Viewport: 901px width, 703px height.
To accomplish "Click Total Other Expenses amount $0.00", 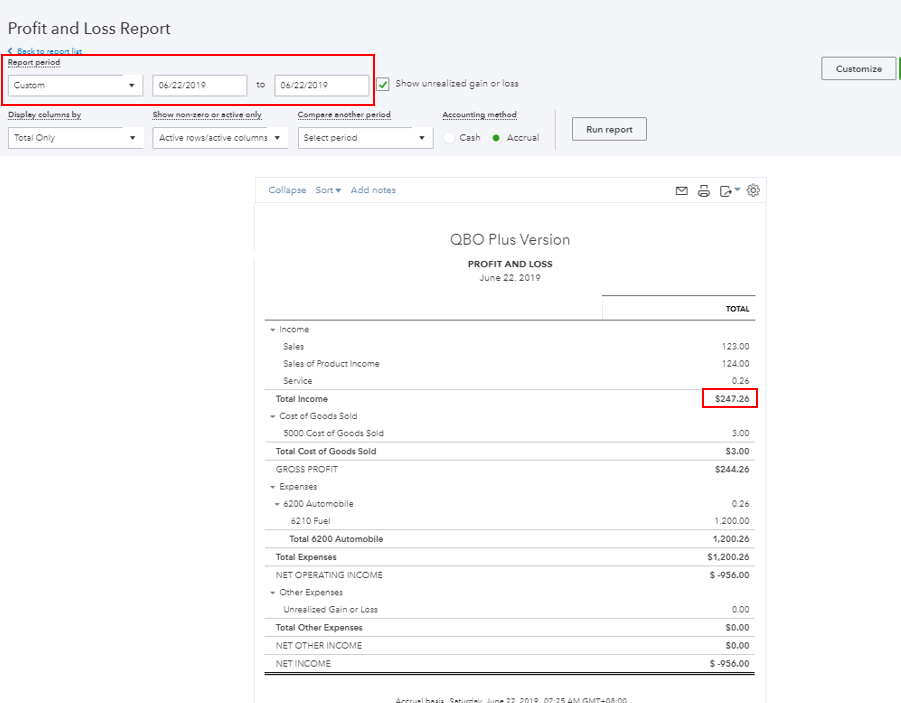I will coord(737,628).
